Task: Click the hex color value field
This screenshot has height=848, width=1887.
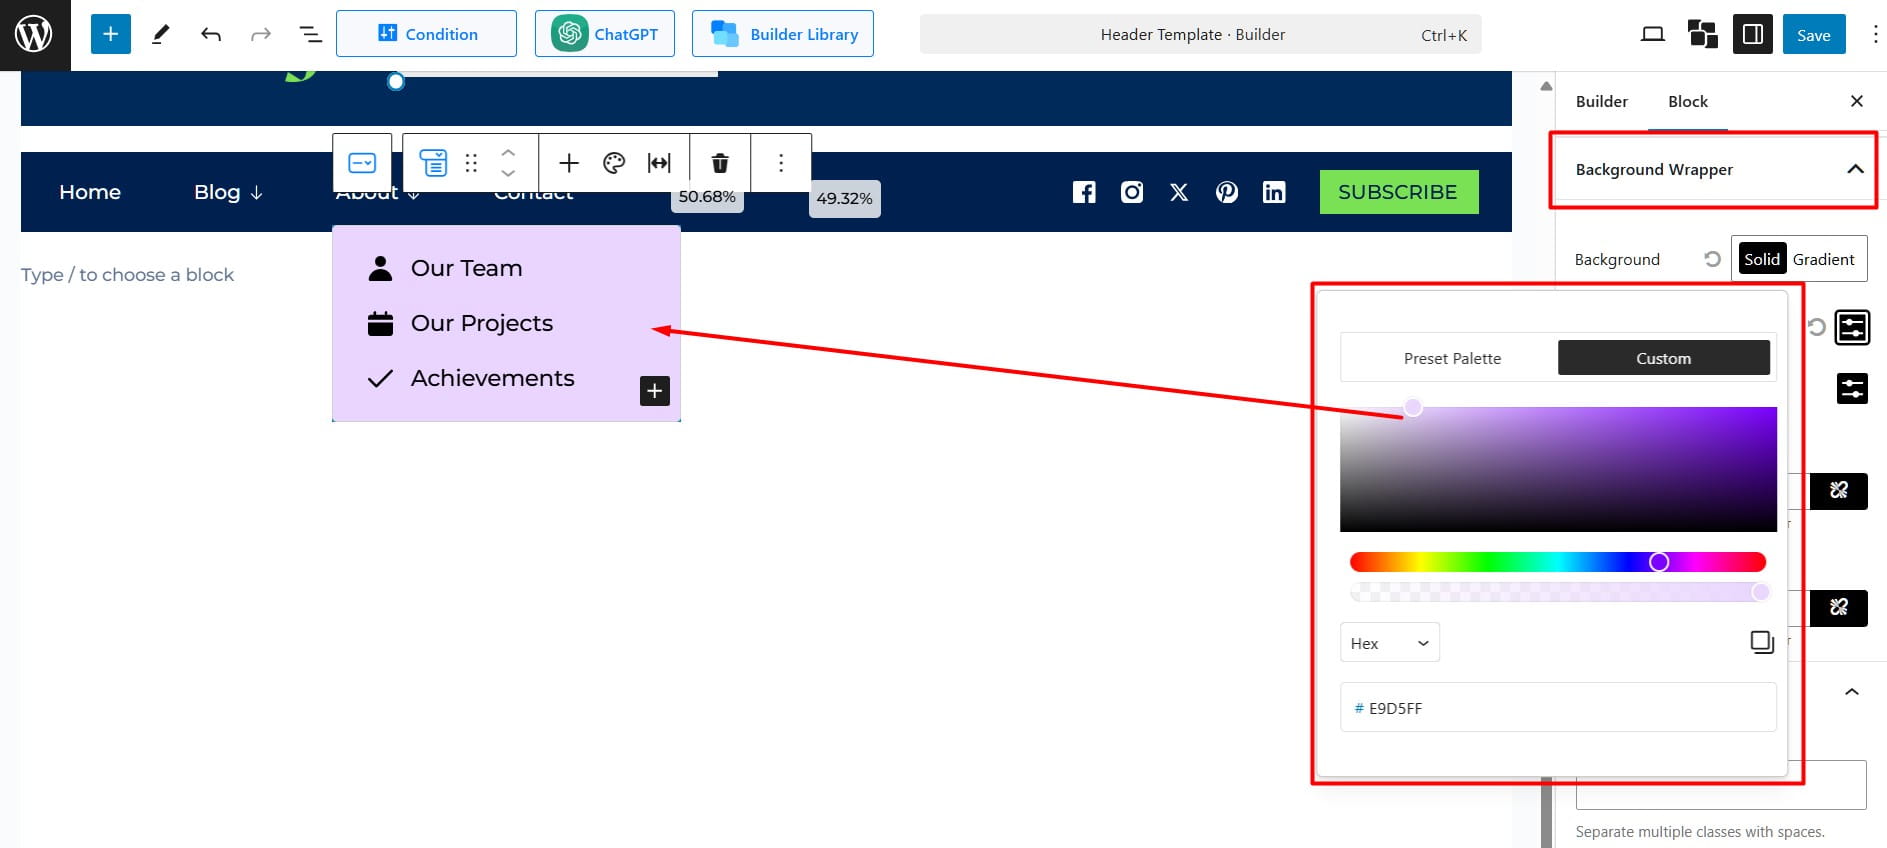Action: pos(1557,708)
